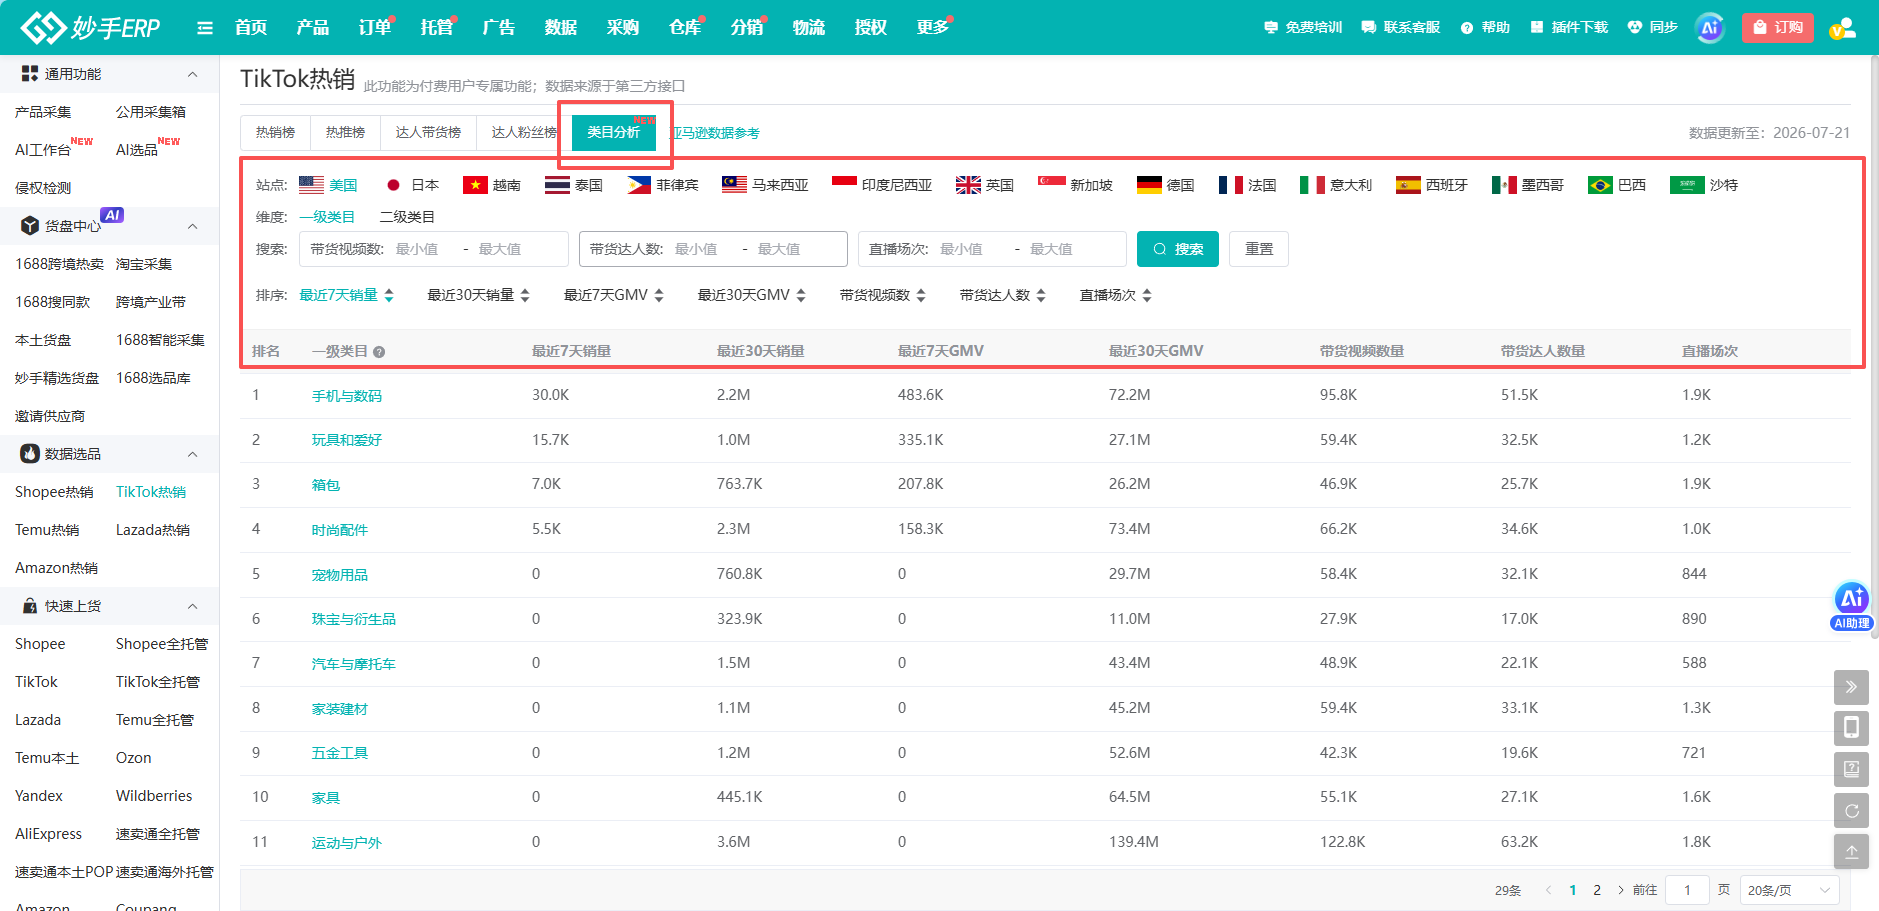Toggle the hamburger menu icon
The height and width of the screenshot is (911, 1879).
[205, 28]
